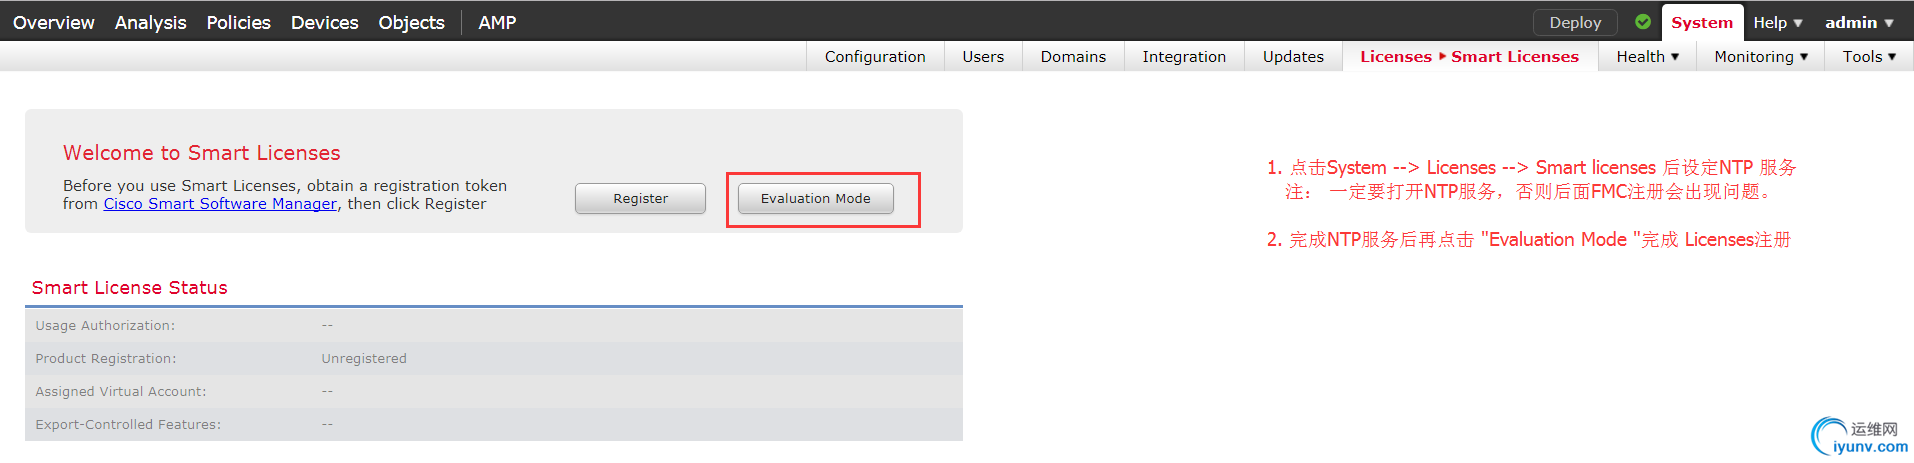Expand the Monitoring menu

[x=1760, y=57]
